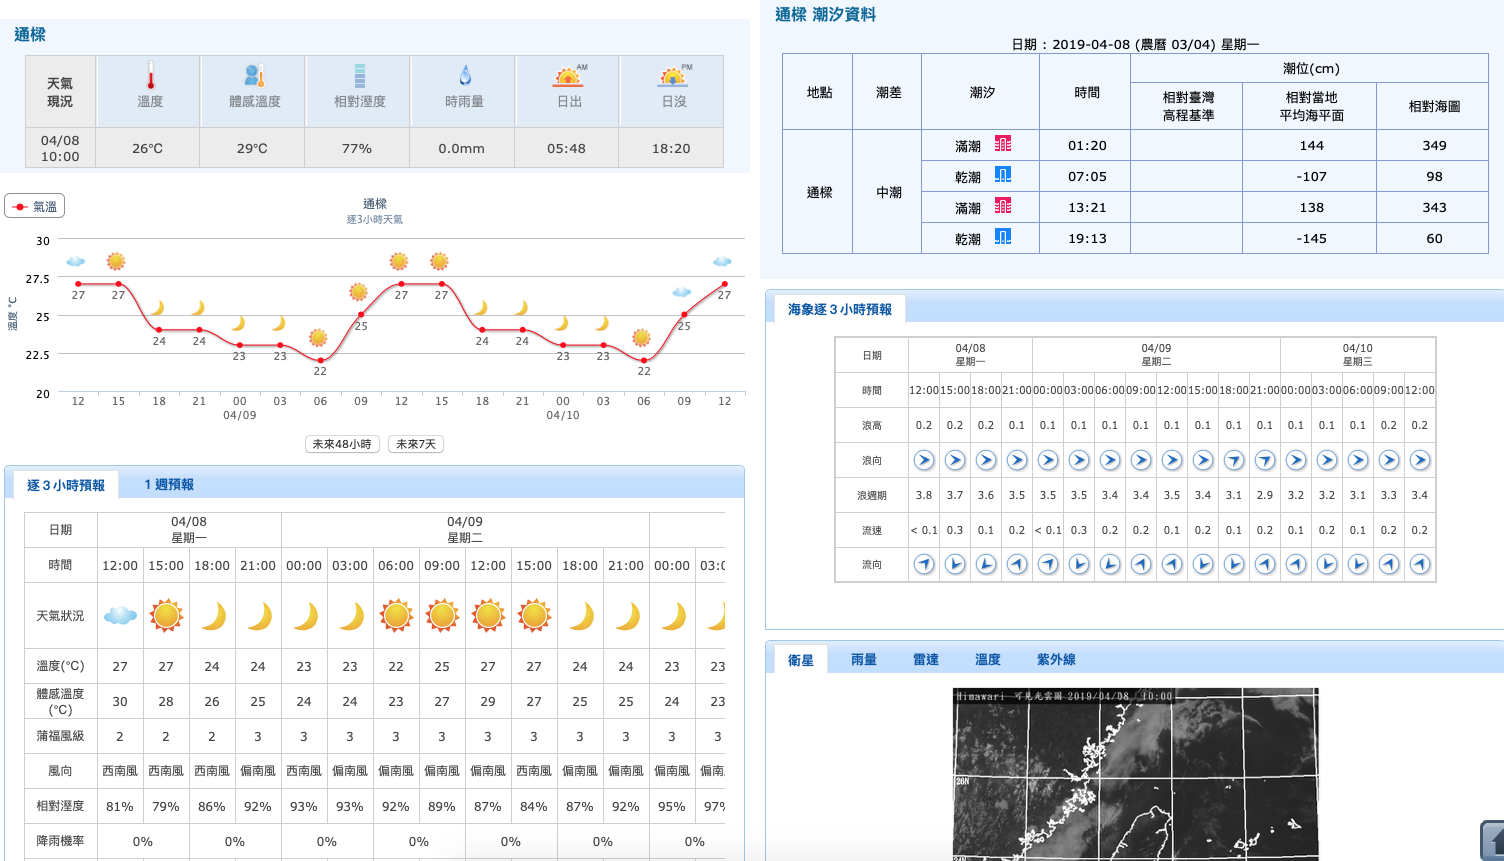This screenshot has width=1504, height=861.
Task: Click the 浪週期 value 3.8
Action: tap(924, 495)
